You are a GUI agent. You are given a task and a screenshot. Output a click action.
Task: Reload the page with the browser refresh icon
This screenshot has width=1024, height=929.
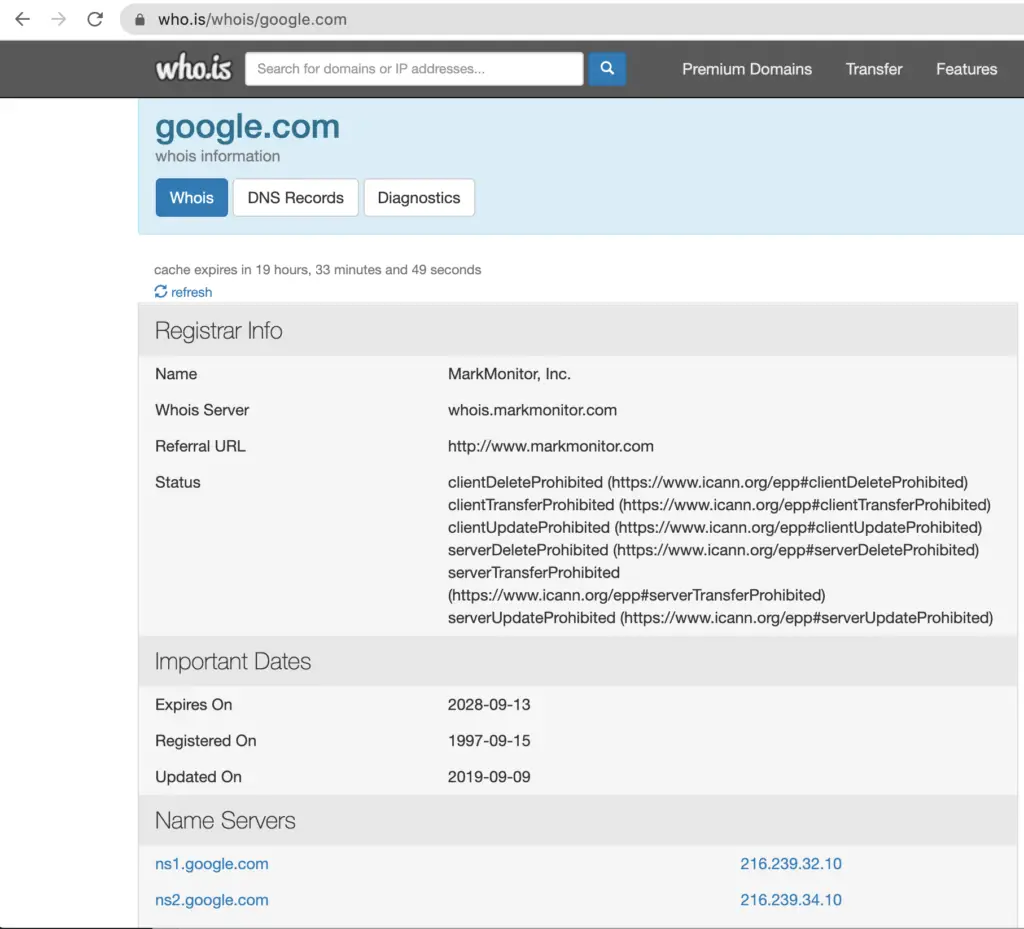[95, 20]
